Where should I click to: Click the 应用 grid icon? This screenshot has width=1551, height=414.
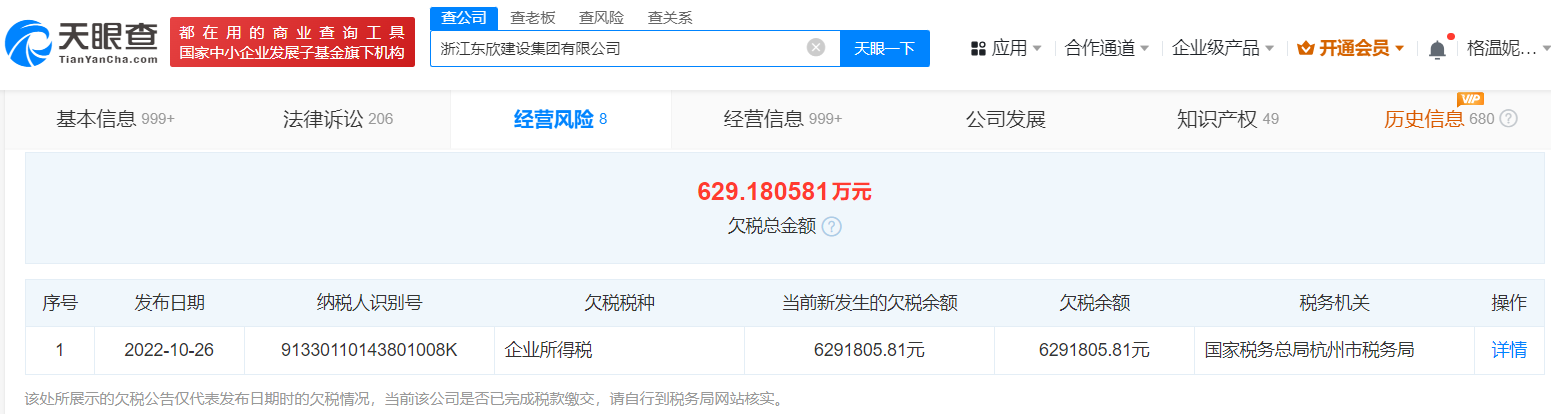coord(978,48)
